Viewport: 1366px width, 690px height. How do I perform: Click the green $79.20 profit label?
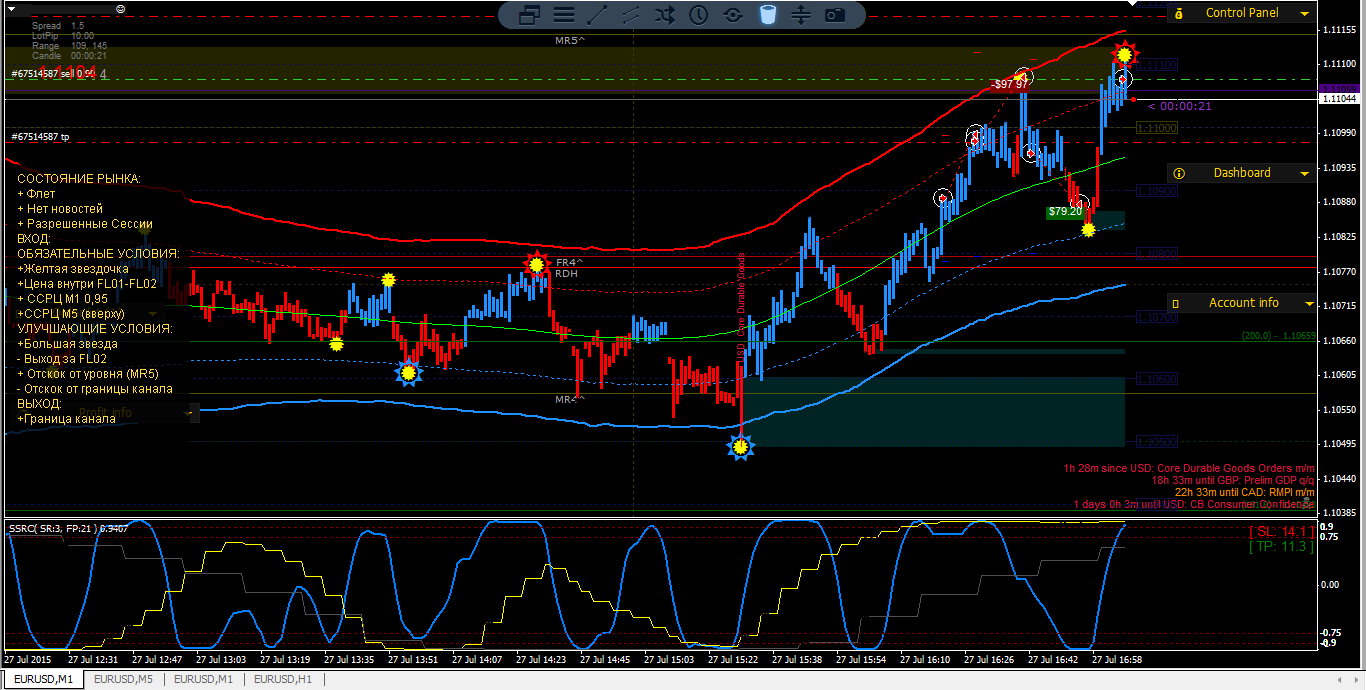[1065, 212]
